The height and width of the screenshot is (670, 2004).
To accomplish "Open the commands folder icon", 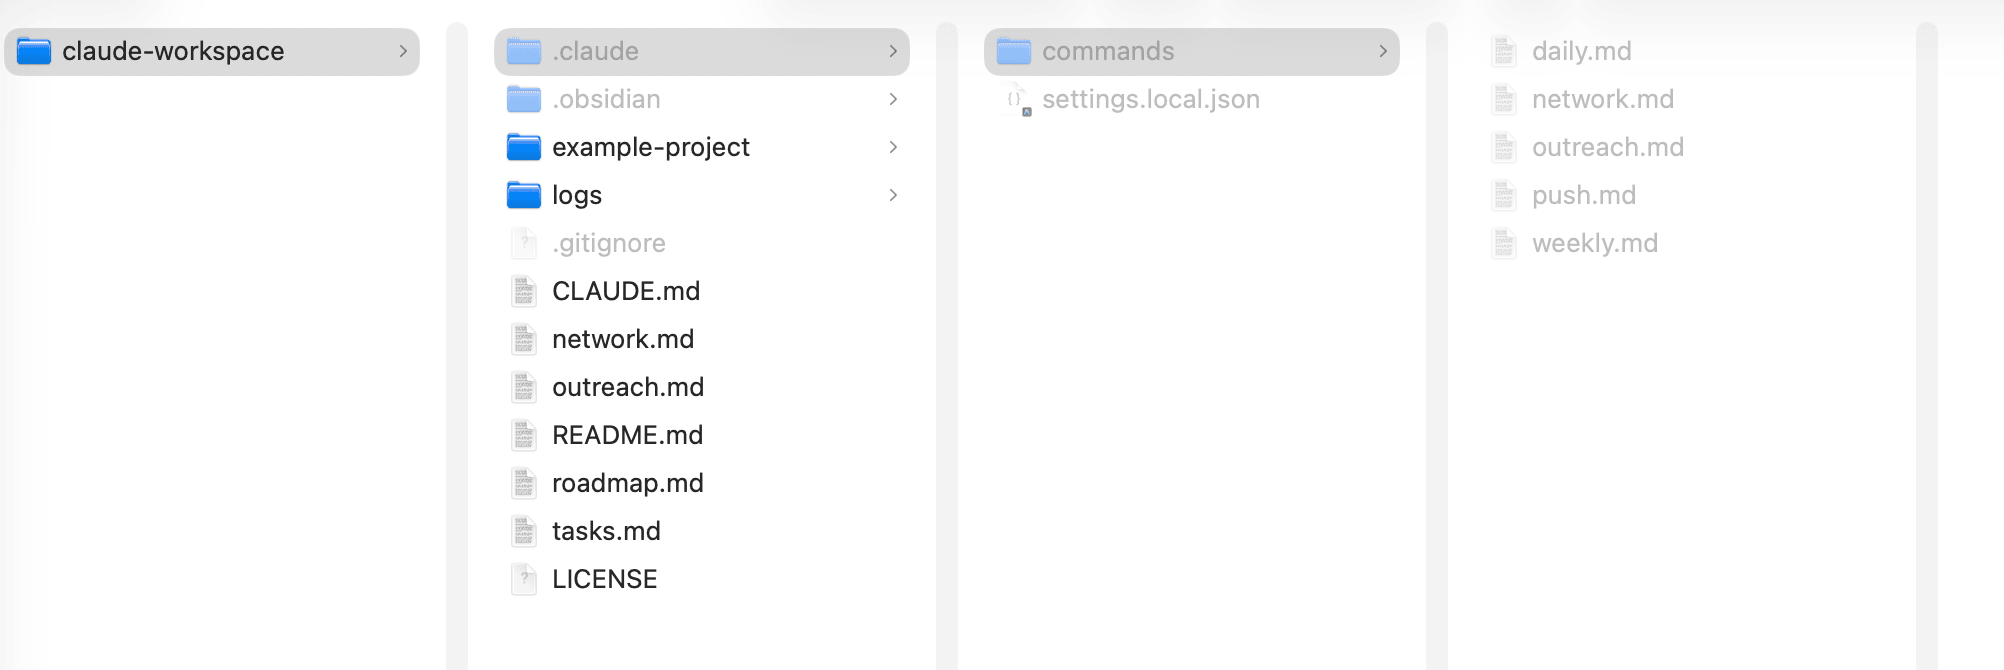I will tap(1011, 51).
